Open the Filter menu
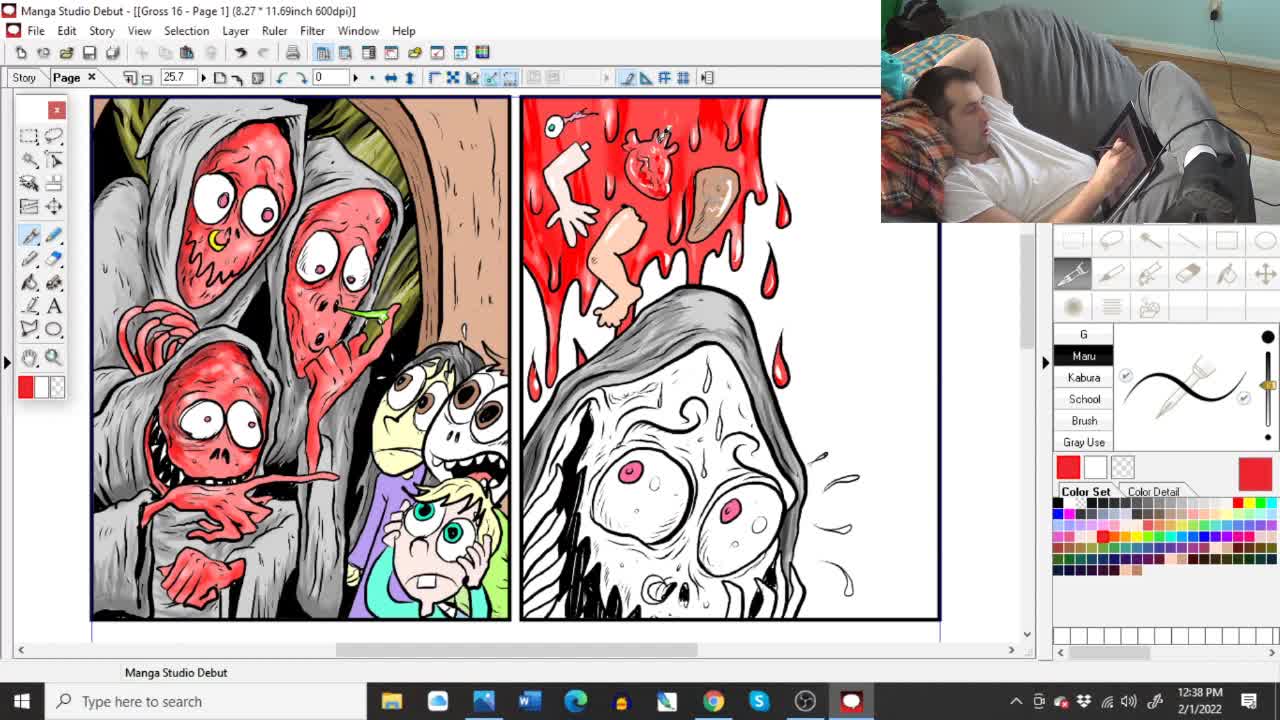This screenshot has width=1280, height=720. 312,31
